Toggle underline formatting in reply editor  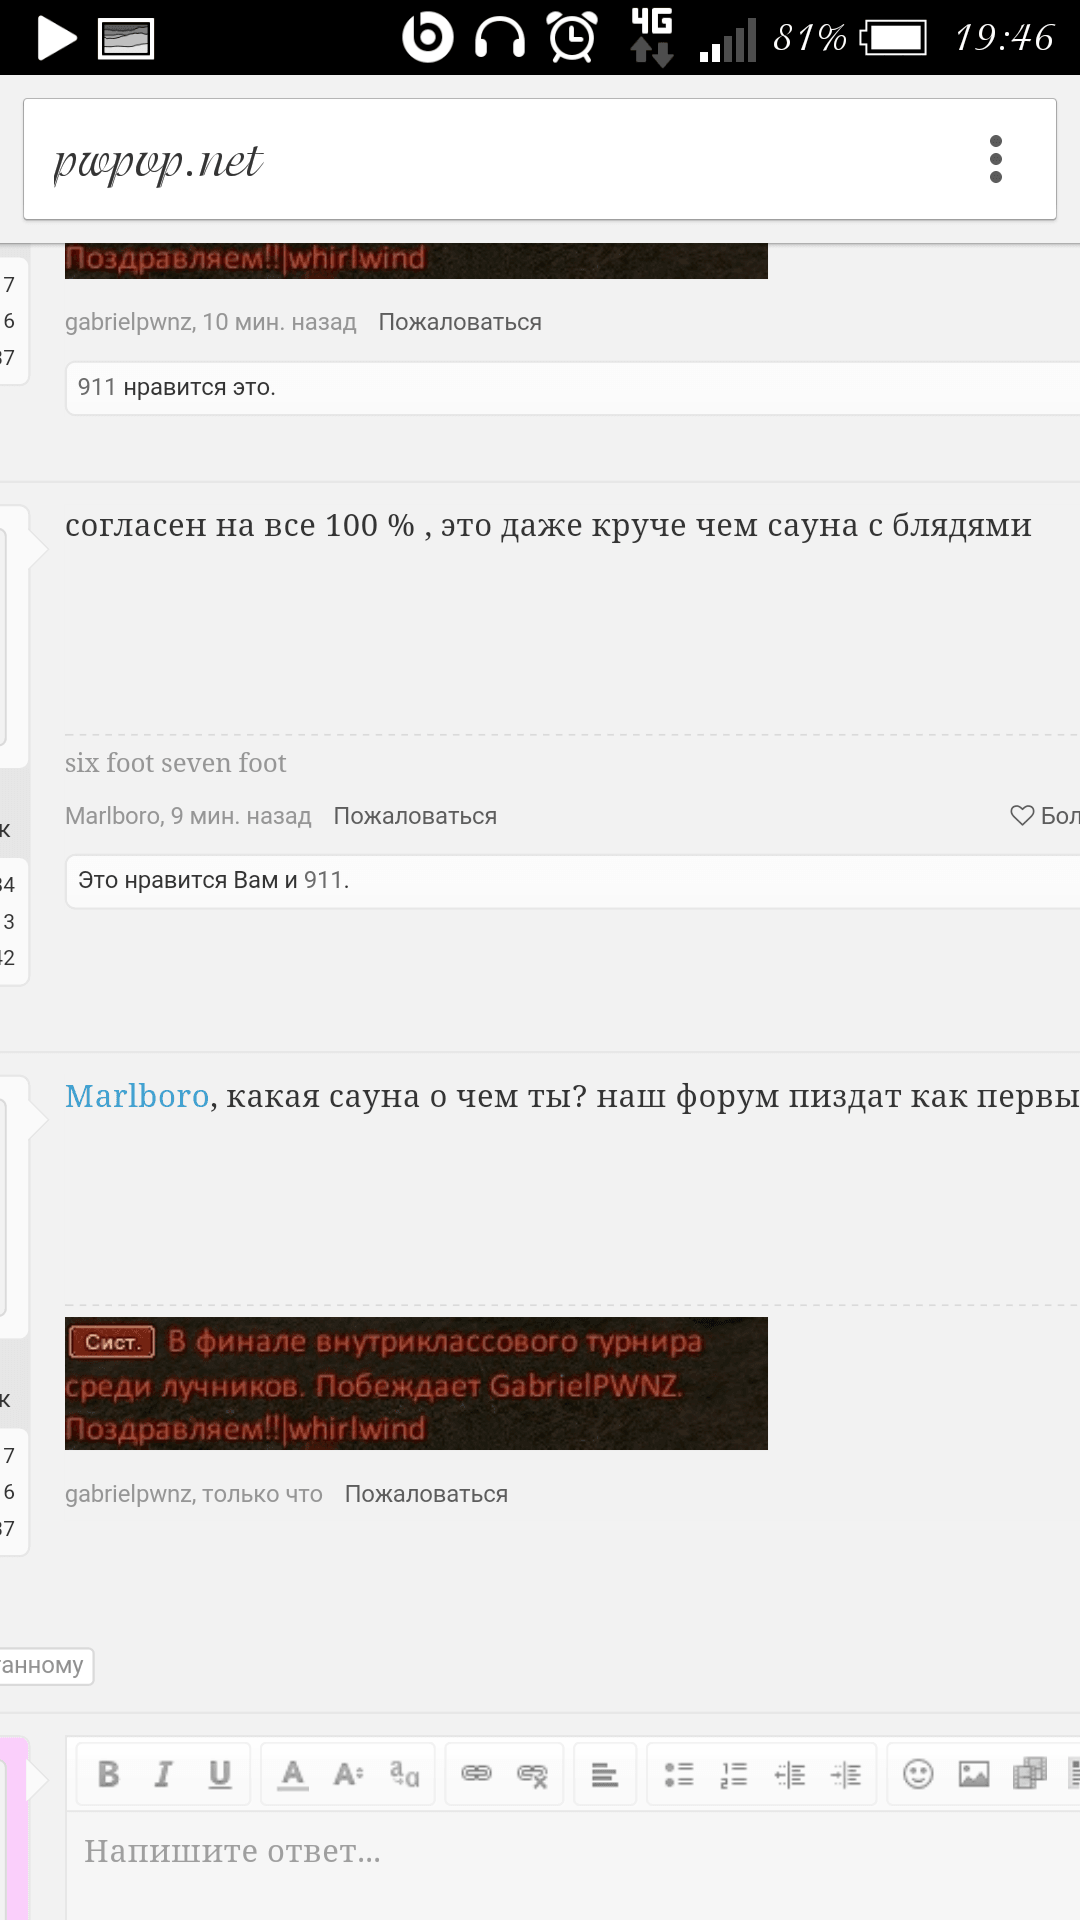[220, 1774]
